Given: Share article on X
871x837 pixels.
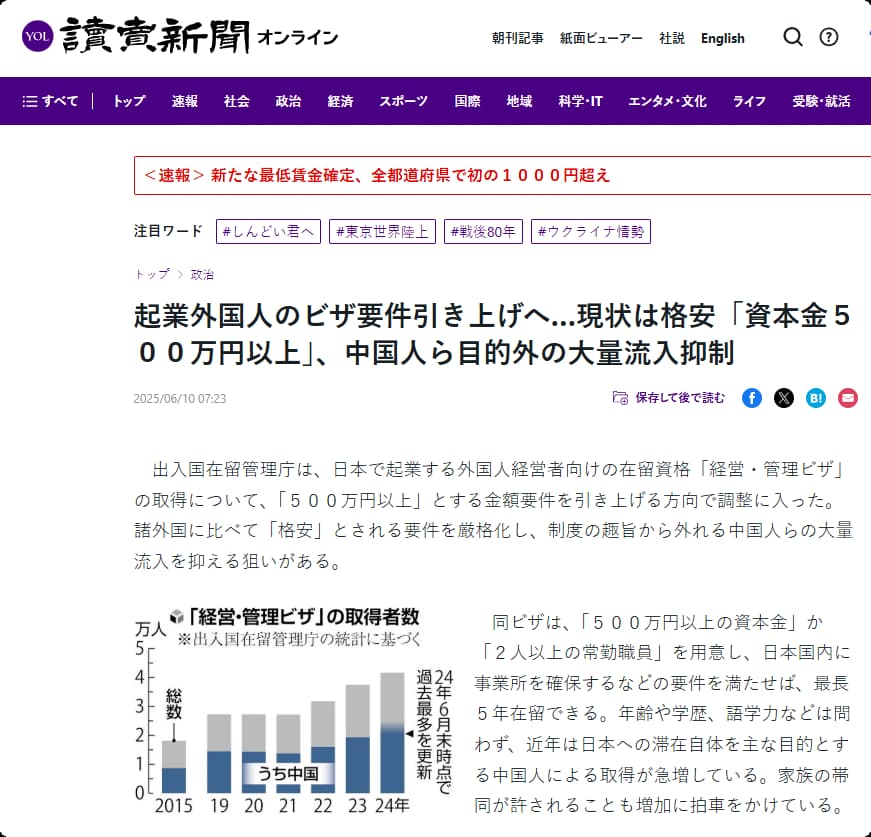Looking at the screenshot, I should pyautogui.click(x=784, y=398).
